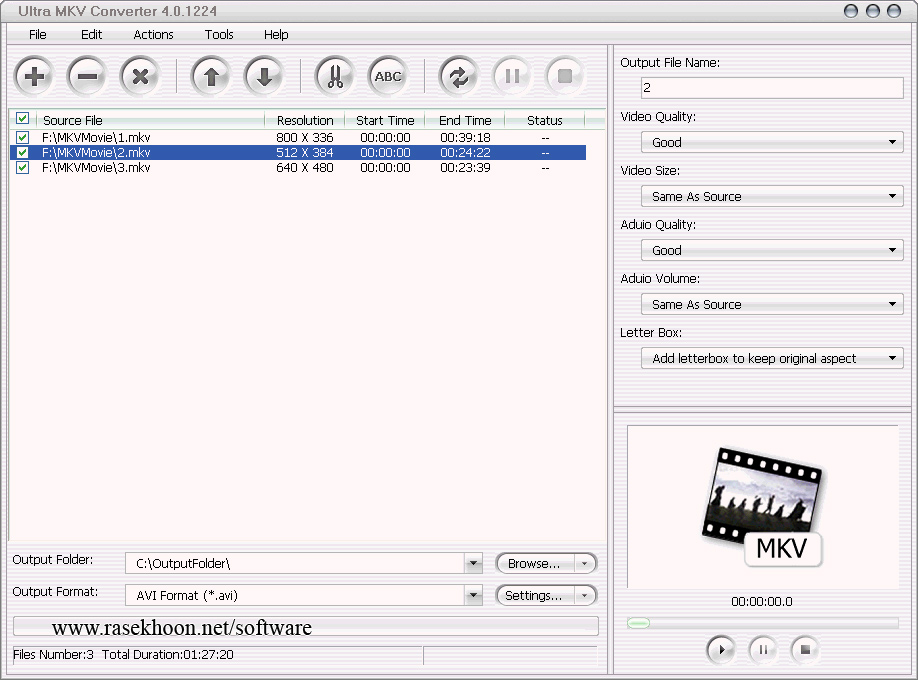Move selected file down with arrow icon
The height and width of the screenshot is (680, 918).
tap(264, 76)
